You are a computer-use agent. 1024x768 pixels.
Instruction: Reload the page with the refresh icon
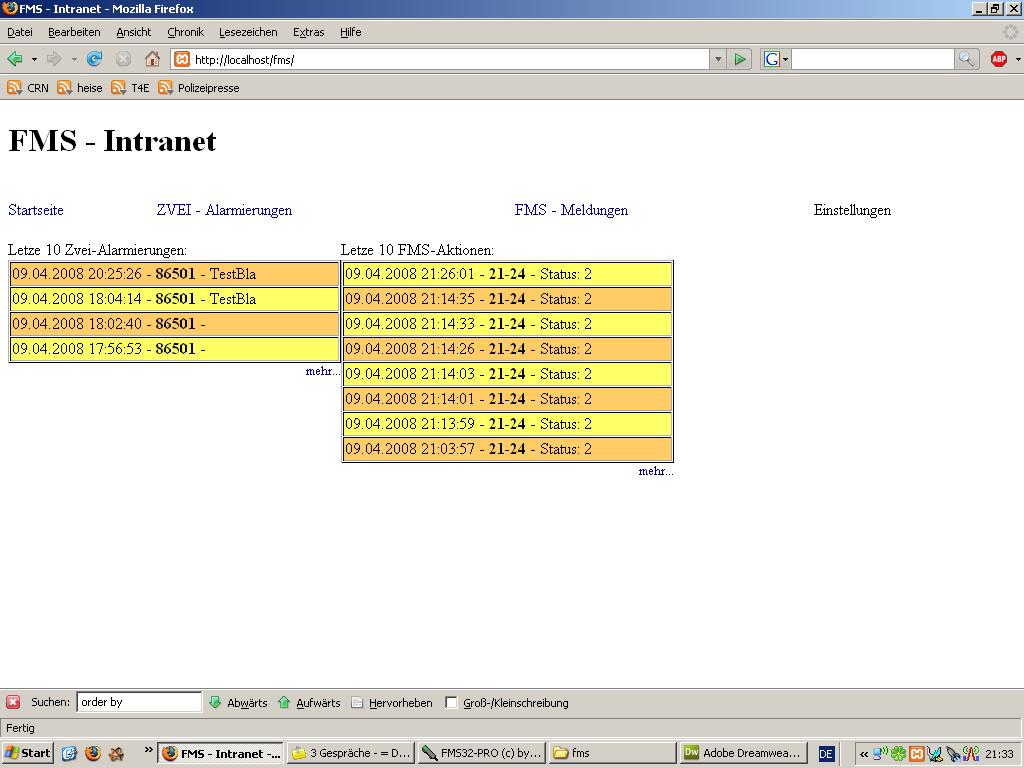click(94, 59)
